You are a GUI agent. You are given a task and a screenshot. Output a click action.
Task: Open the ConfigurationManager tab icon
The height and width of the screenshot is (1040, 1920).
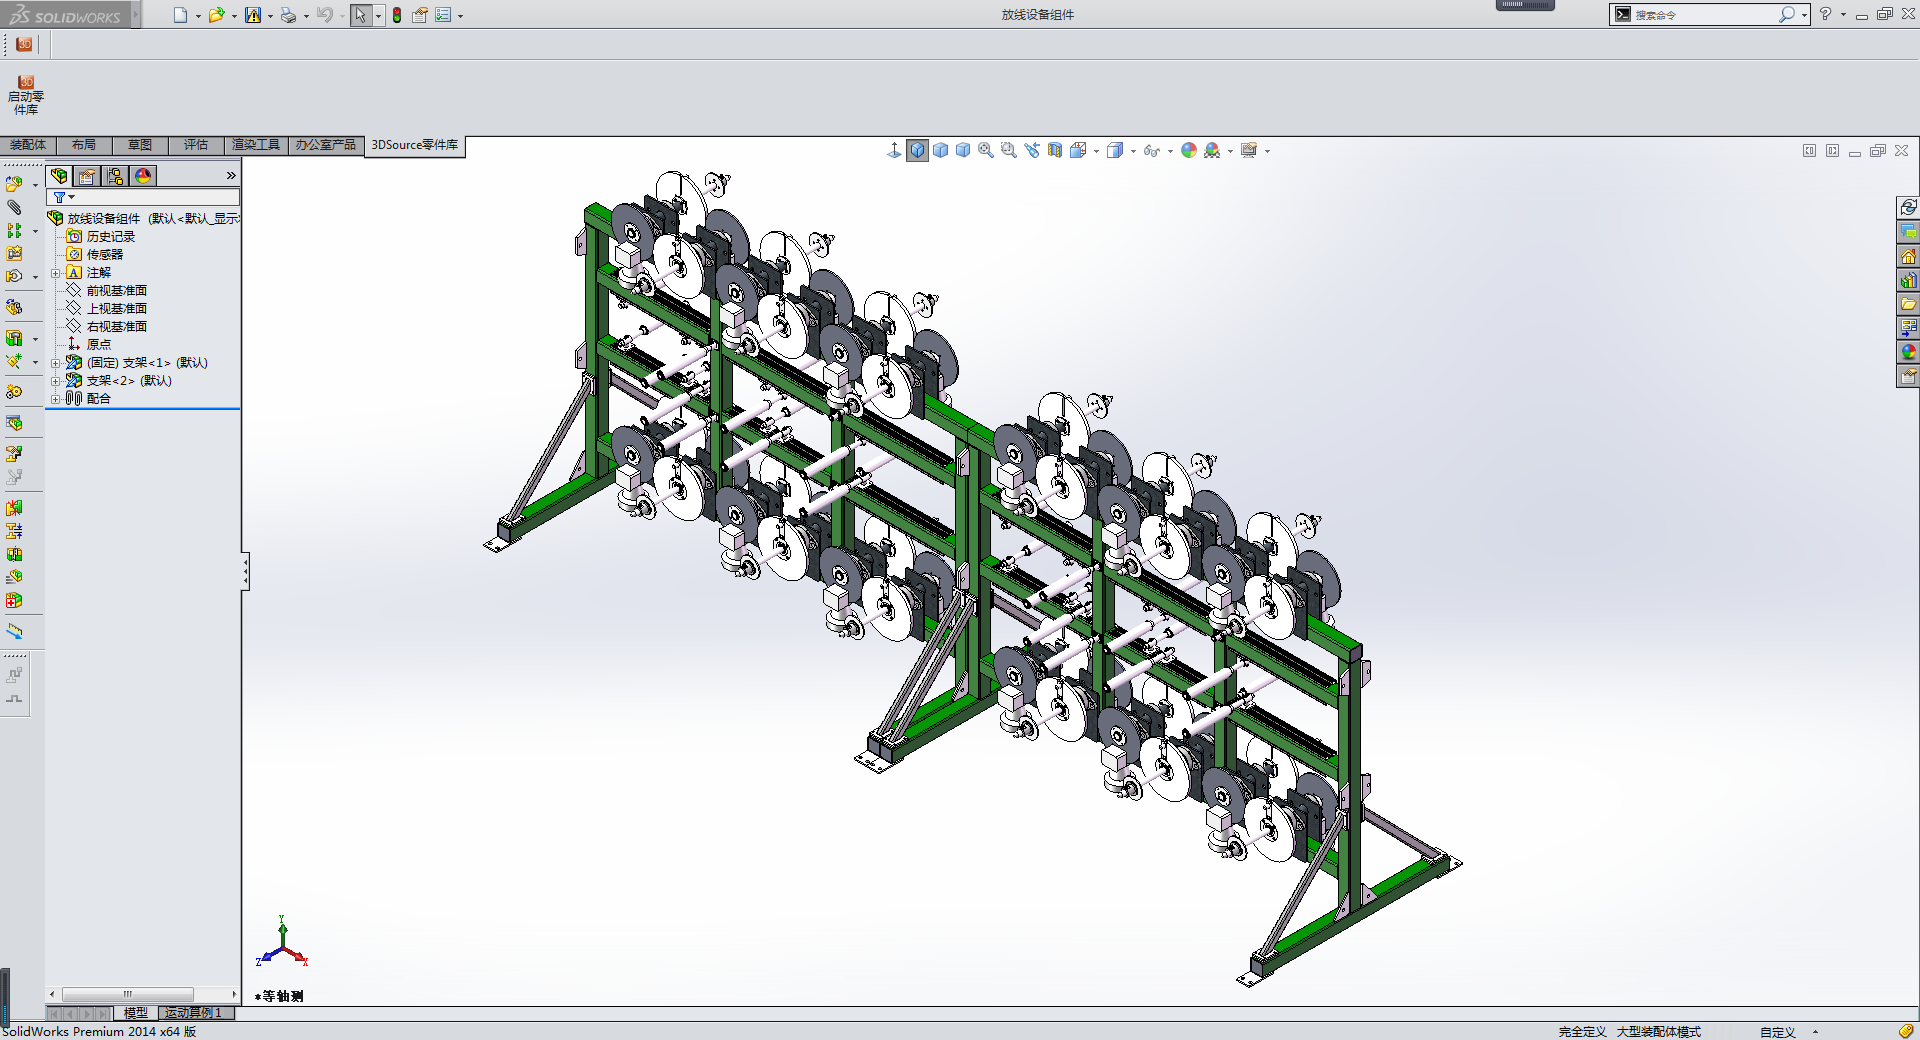115,176
